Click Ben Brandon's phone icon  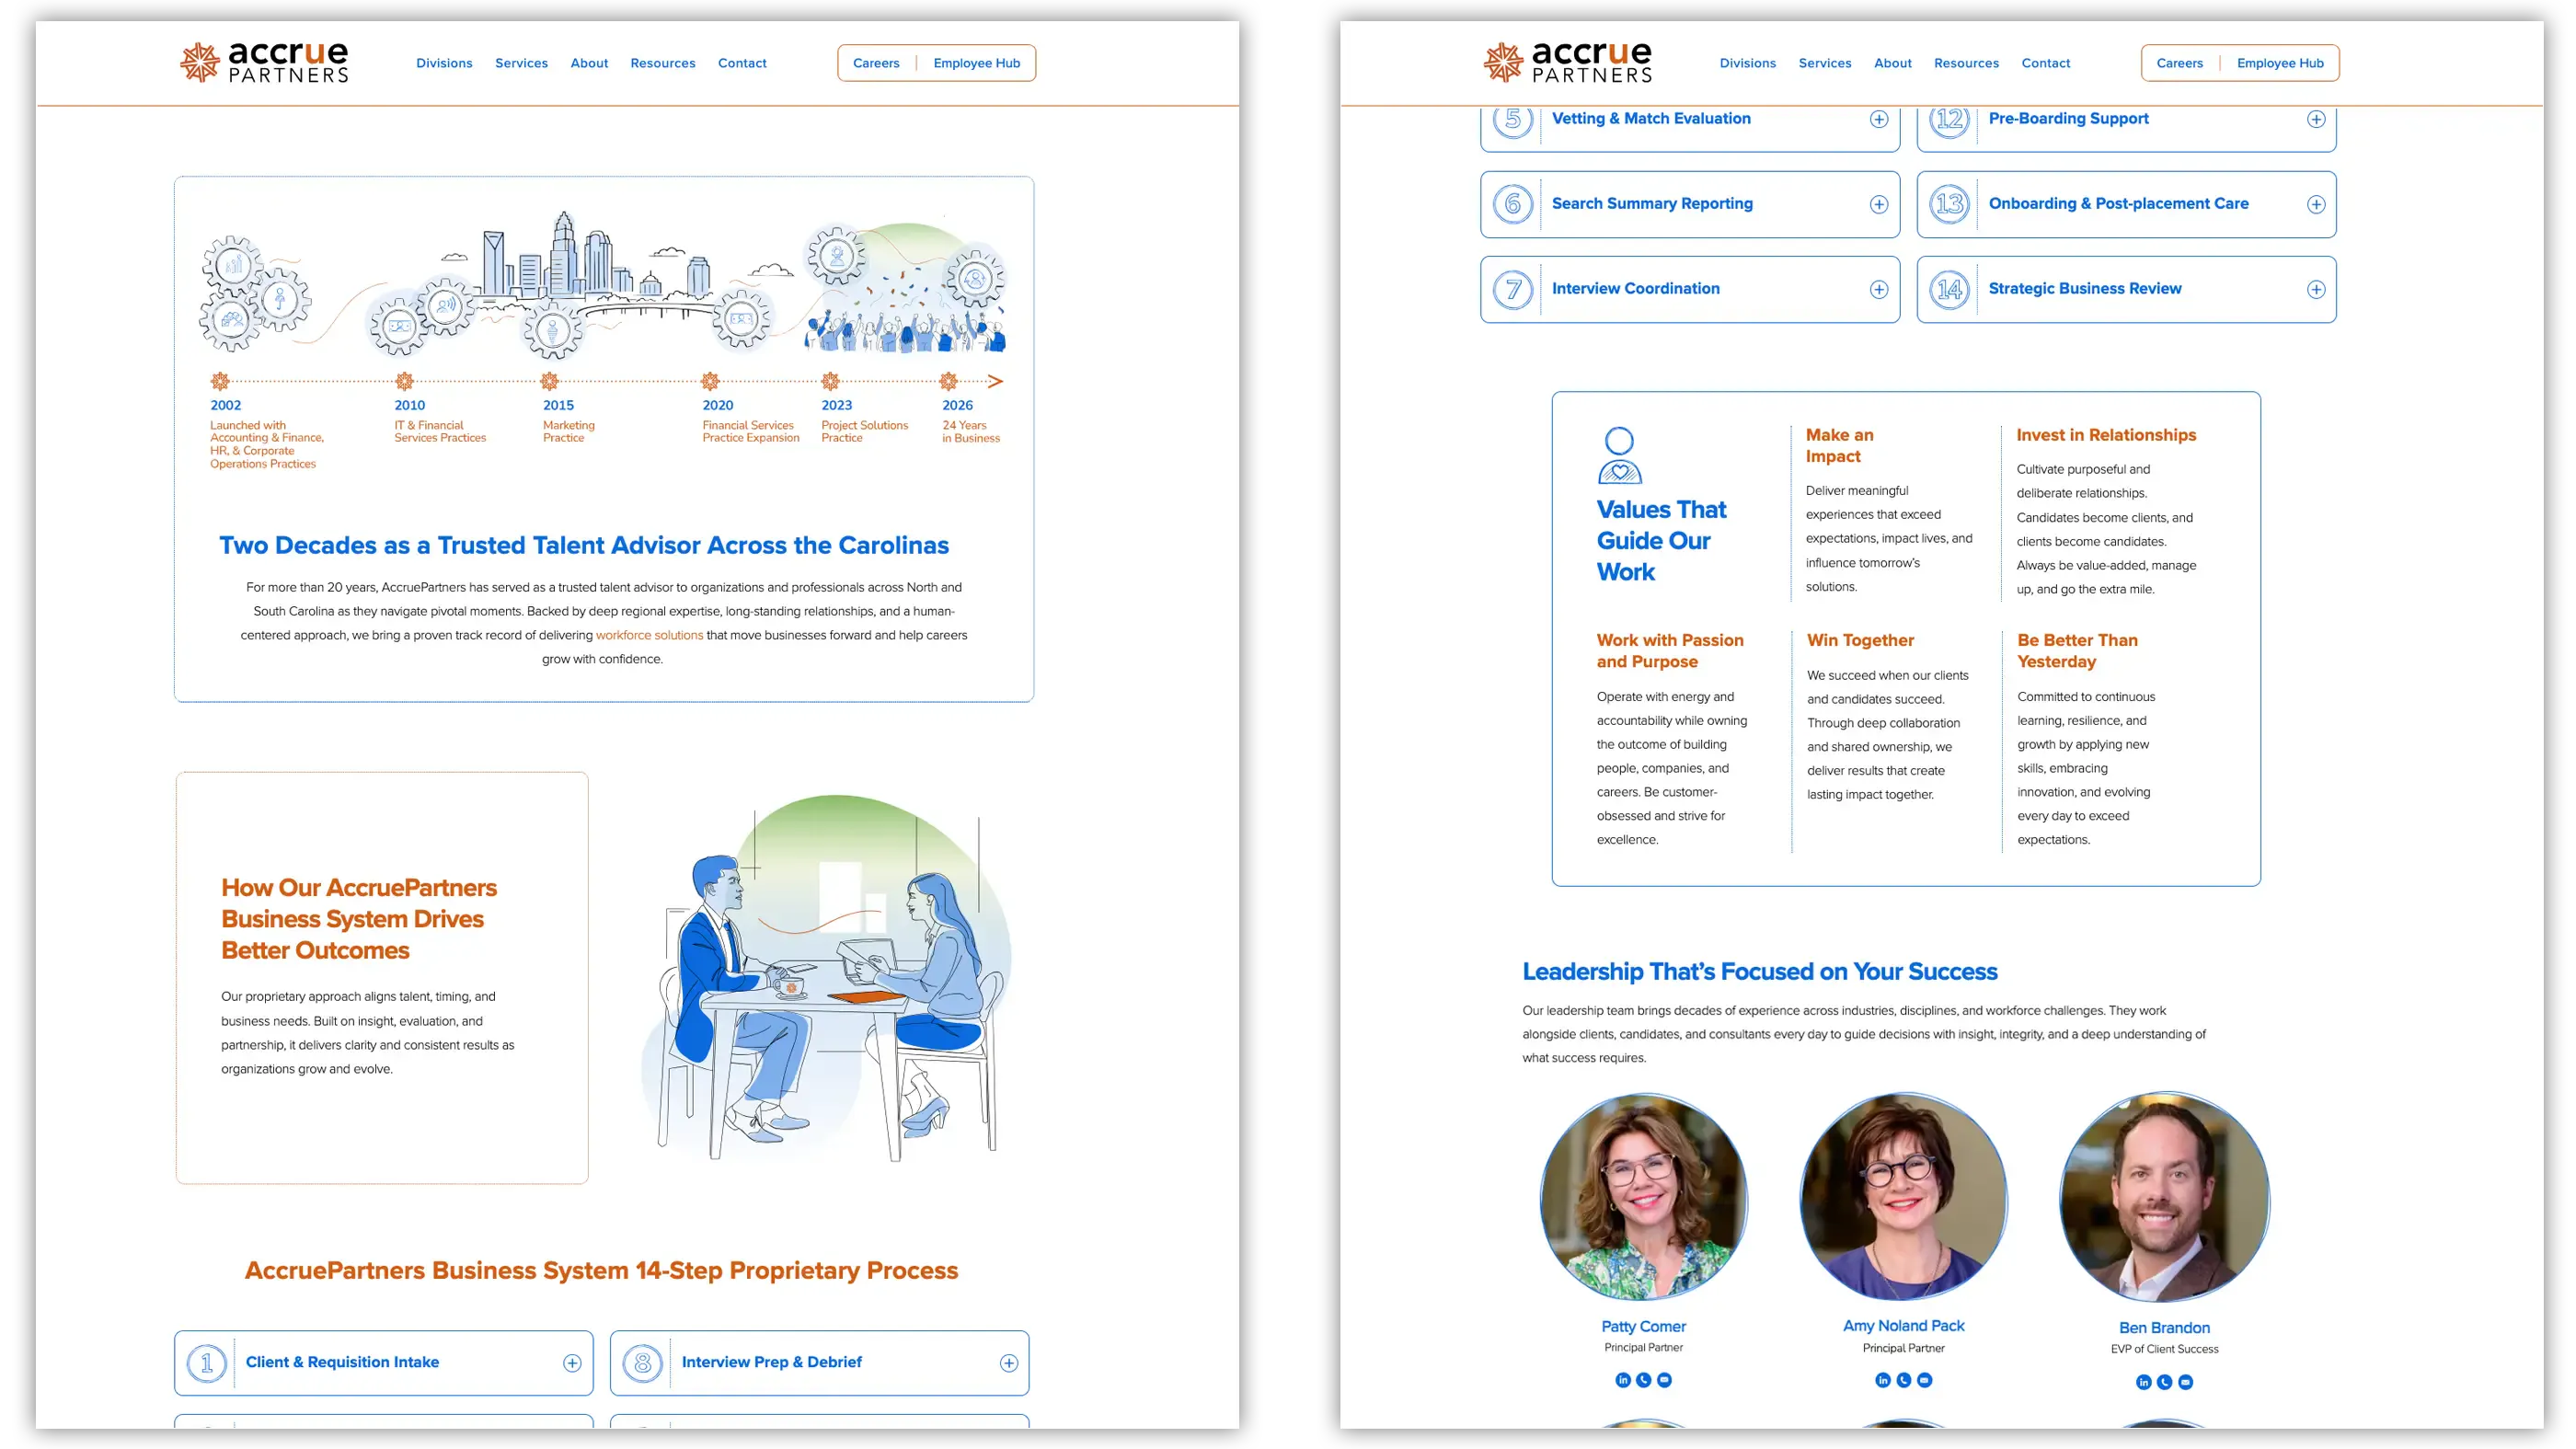click(x=2165, y=1382)
